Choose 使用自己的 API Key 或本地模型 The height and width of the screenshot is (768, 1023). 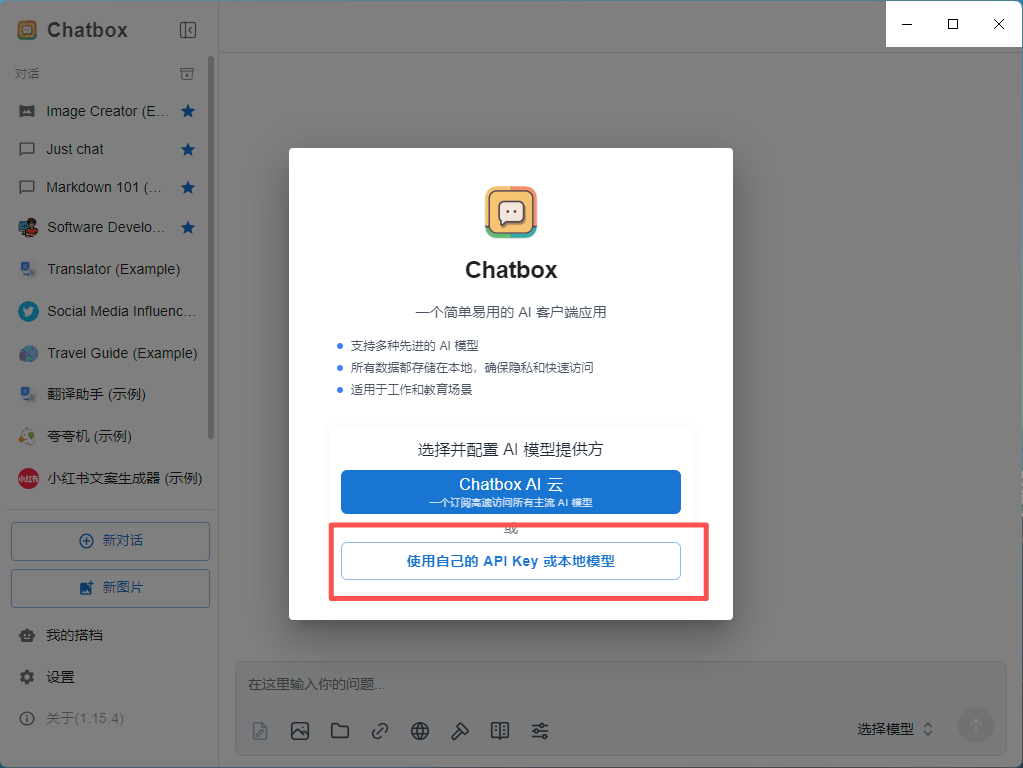point(511,561)
